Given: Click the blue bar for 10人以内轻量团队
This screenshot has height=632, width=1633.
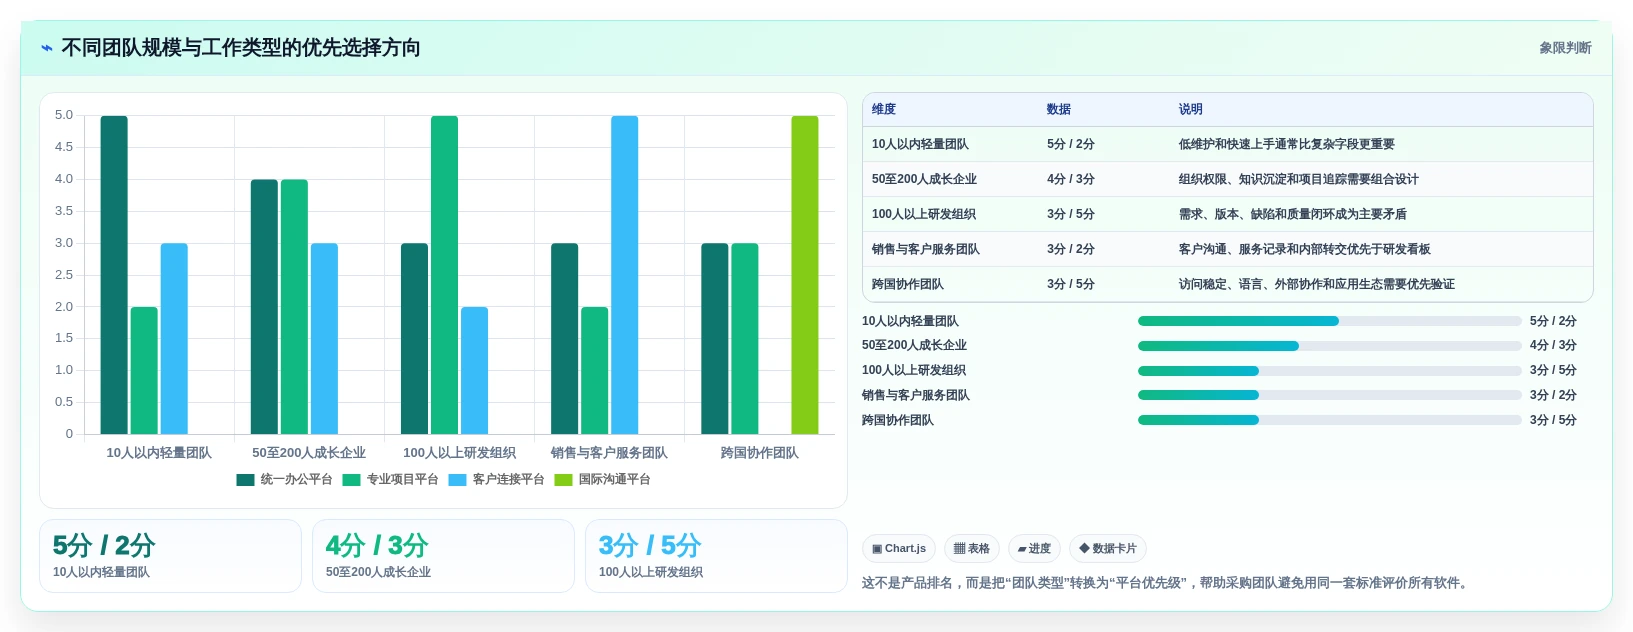Looking at the screenshot, I should pyautogui.click(x=174, y=339).
